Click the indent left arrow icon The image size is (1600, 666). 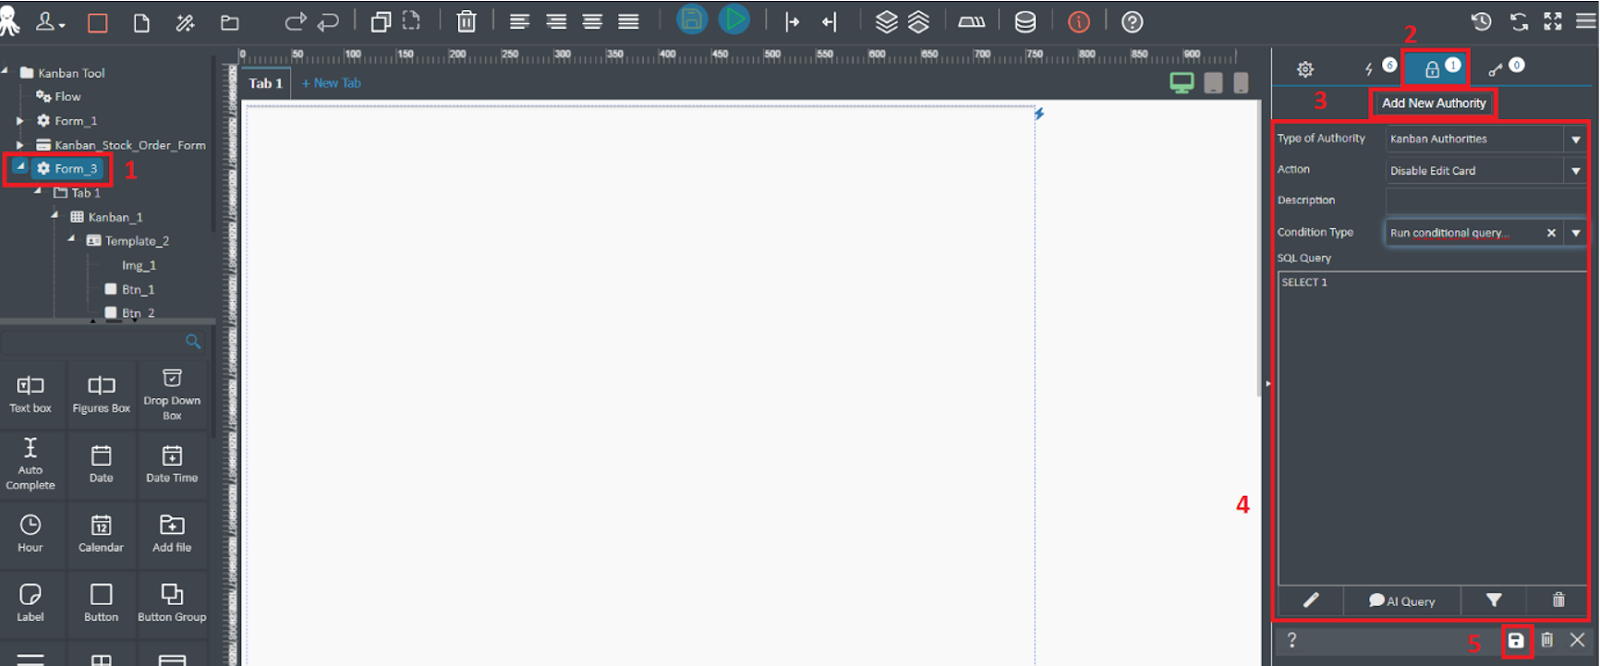[829, 22]
